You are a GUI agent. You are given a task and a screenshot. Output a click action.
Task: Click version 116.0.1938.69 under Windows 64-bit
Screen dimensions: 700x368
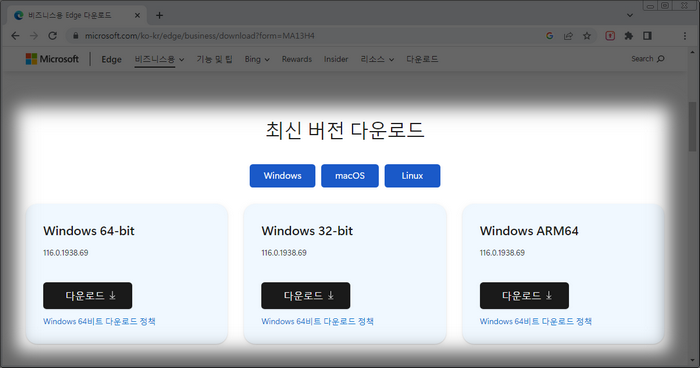66,253
